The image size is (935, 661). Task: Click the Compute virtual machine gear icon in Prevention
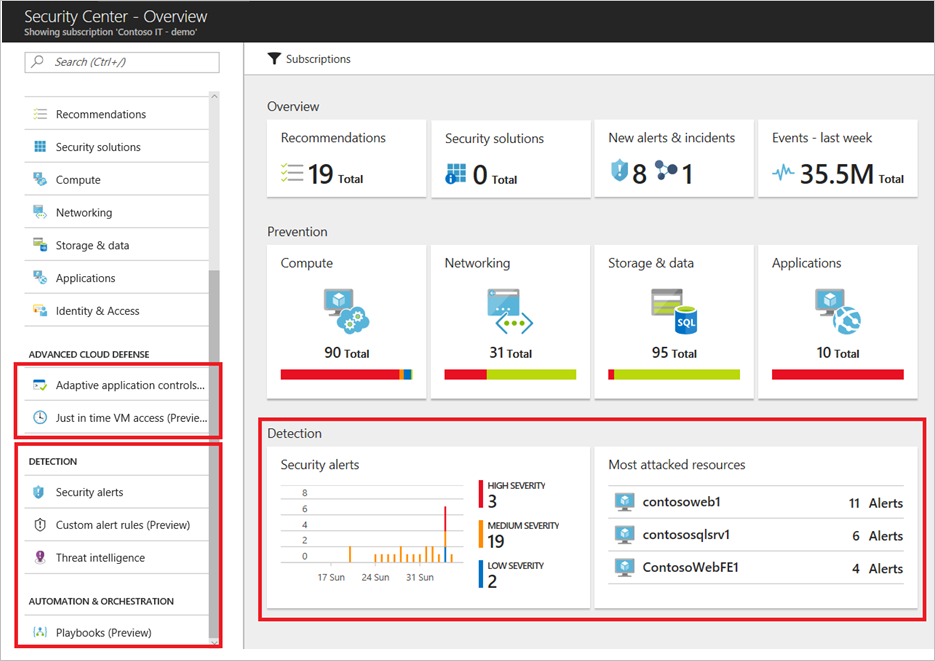click(x=346, y=311)
